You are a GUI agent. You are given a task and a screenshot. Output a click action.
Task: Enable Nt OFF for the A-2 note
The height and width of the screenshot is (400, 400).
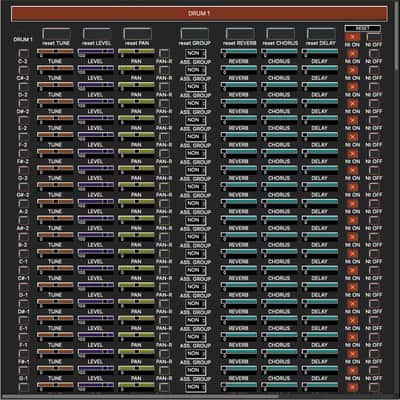pyautogui.click(x=374, y=204)
